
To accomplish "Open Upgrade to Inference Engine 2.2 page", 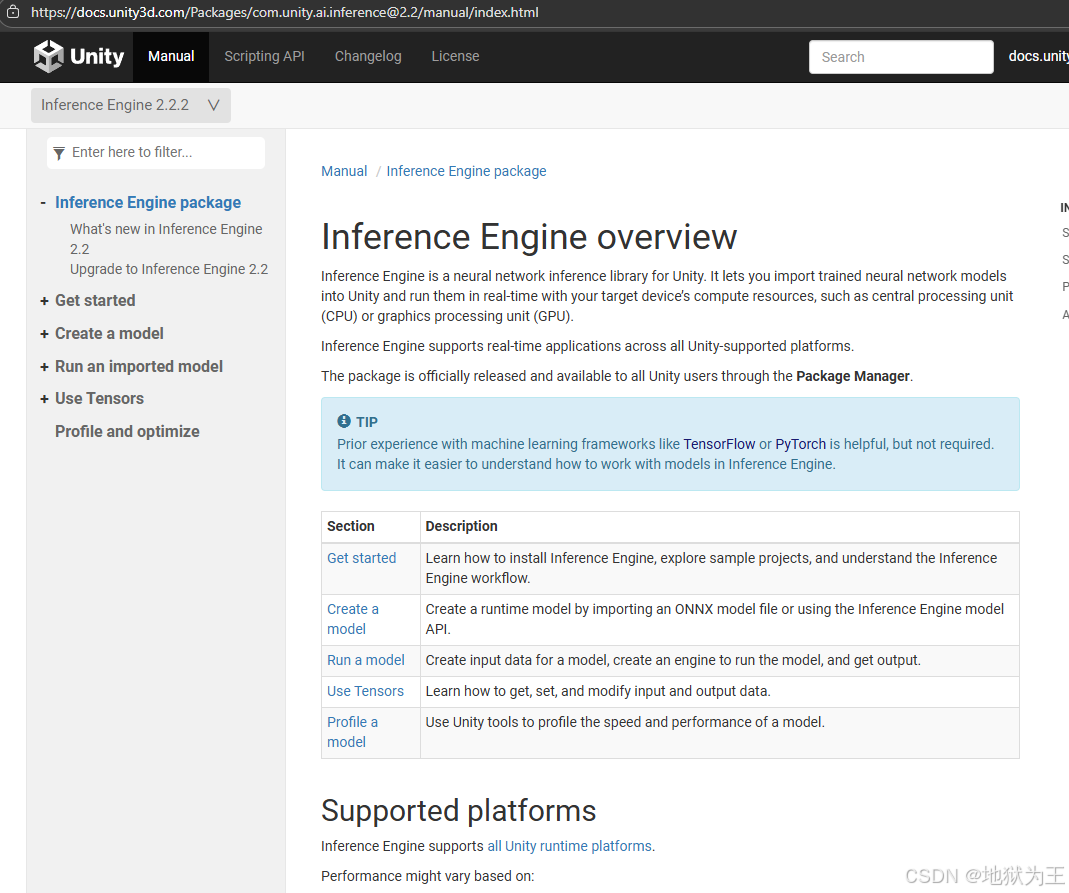I will pos(169,269).
